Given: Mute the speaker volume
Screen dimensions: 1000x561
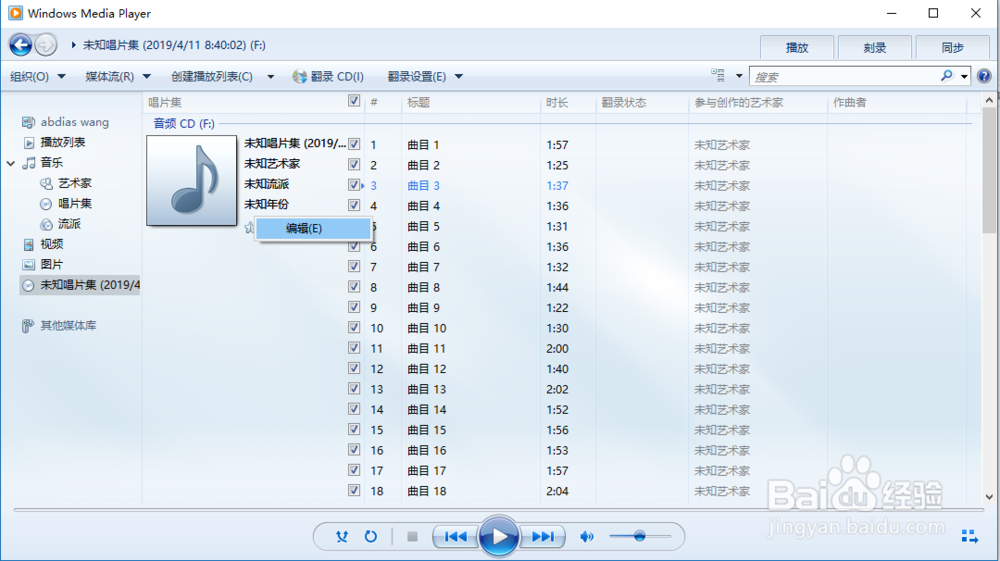Looking at the screenshot, I should coord(587,537).
